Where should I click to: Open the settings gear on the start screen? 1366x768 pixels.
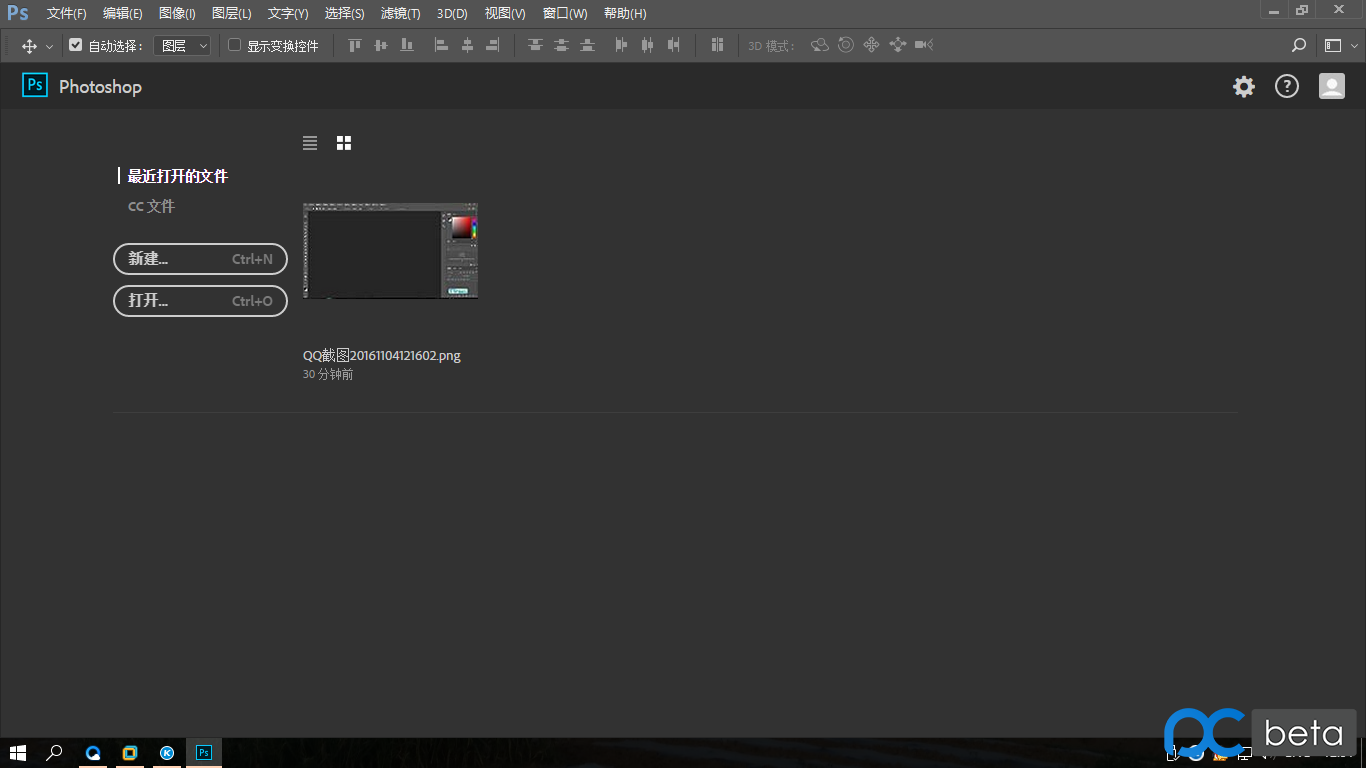tap(1243, 86)
